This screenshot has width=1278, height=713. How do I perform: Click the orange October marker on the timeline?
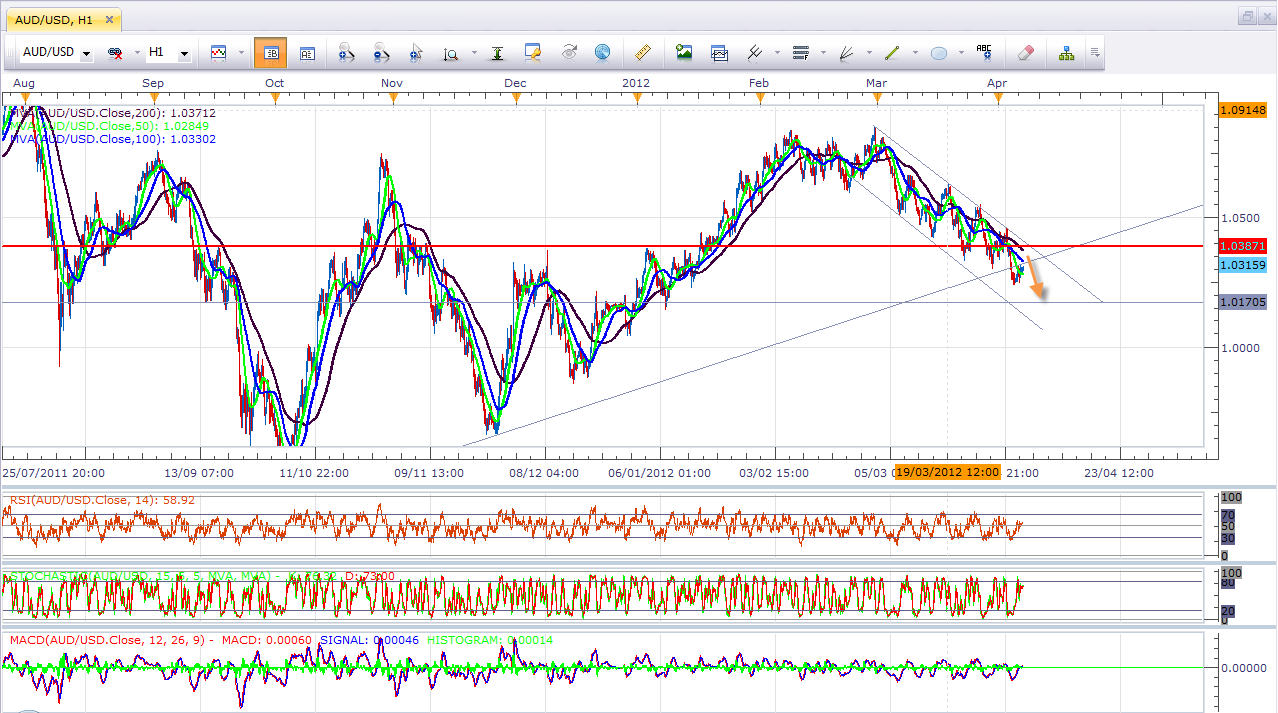pyautogui.click(x=276, y=98)
